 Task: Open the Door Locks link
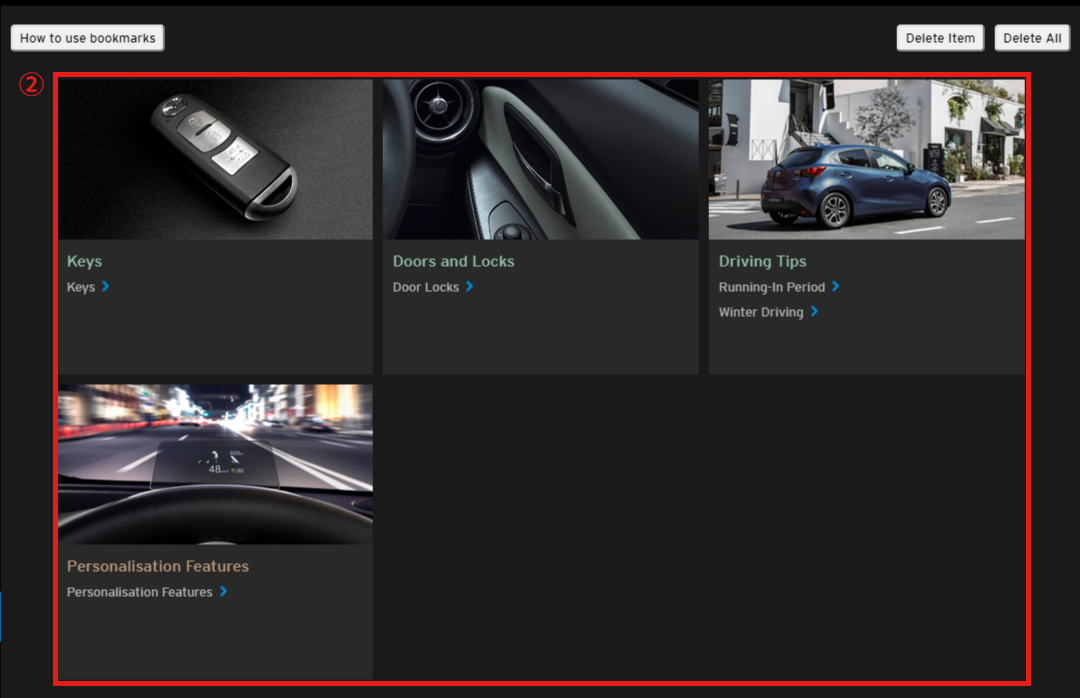click(x=426, y=288)
